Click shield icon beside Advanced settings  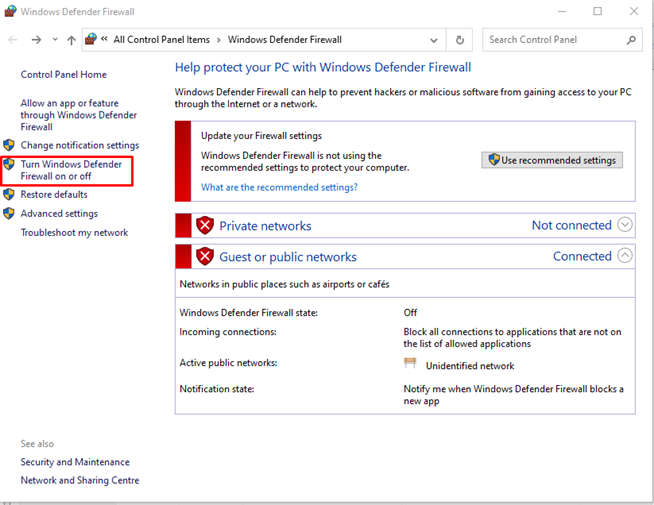(9, 214)
